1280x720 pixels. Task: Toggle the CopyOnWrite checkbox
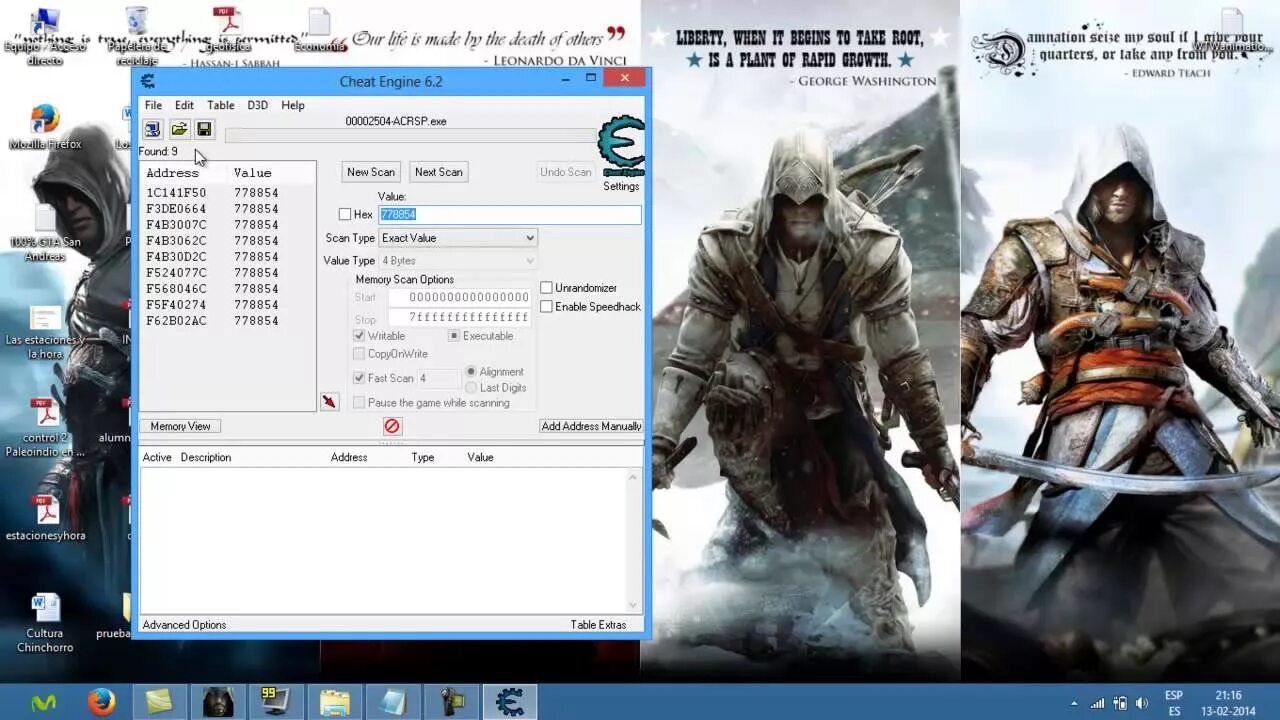[359, 354]
